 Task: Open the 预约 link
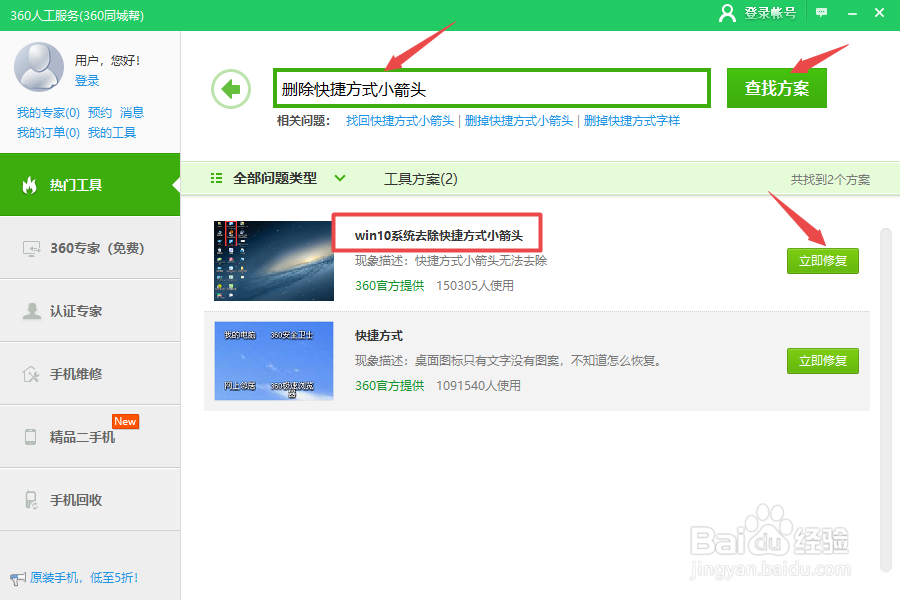point(100,113)
